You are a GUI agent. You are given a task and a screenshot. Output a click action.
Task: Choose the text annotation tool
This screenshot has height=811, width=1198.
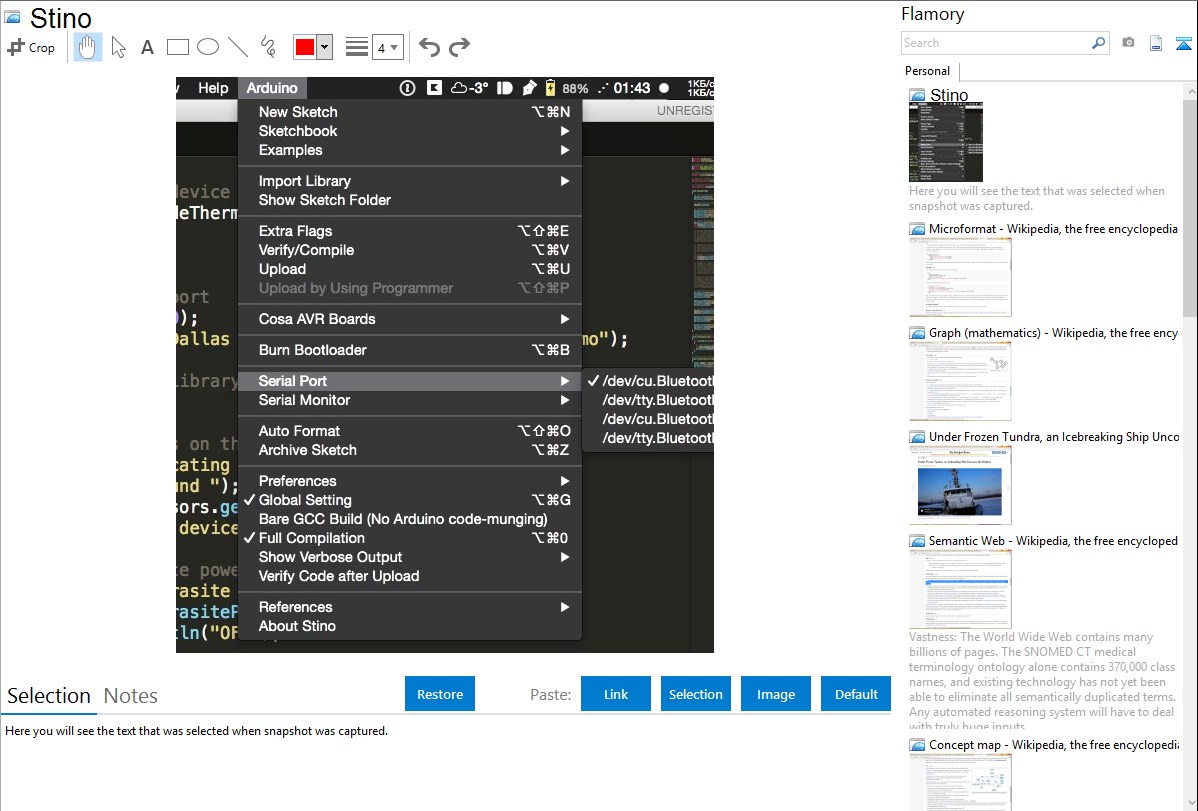(x=147, y=47)
